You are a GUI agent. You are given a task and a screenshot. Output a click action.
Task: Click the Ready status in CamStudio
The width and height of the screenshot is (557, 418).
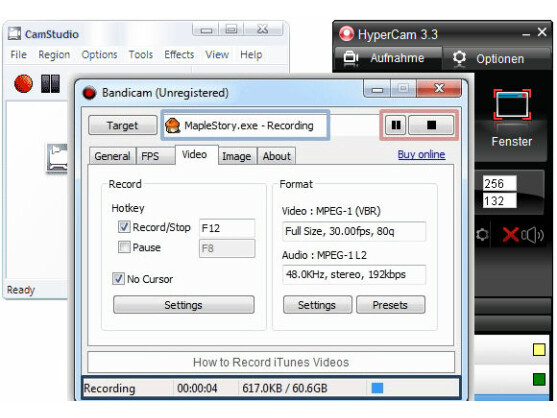21,290
